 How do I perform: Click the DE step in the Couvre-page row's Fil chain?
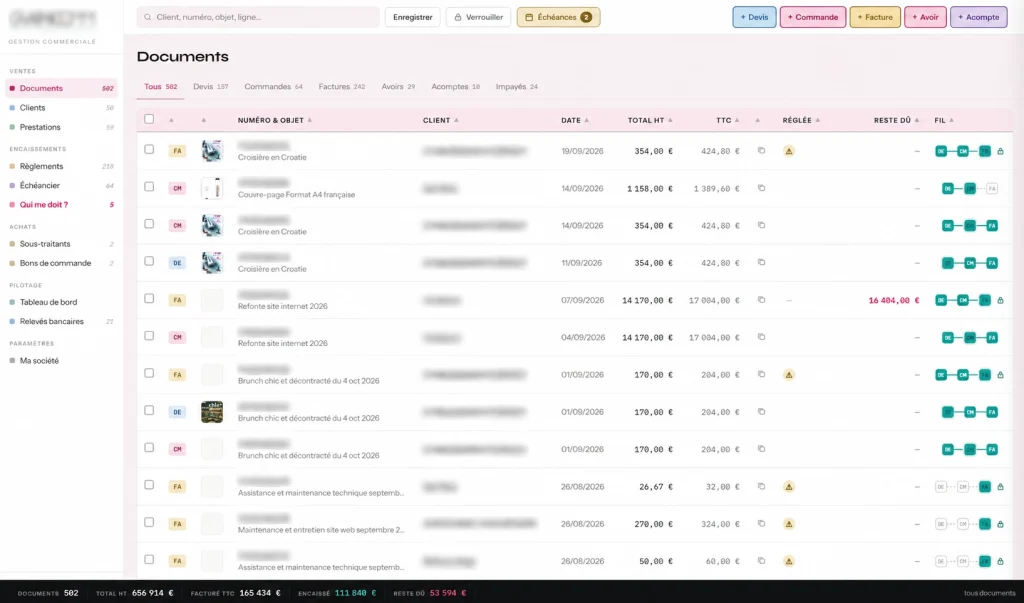tap(948, 189)
